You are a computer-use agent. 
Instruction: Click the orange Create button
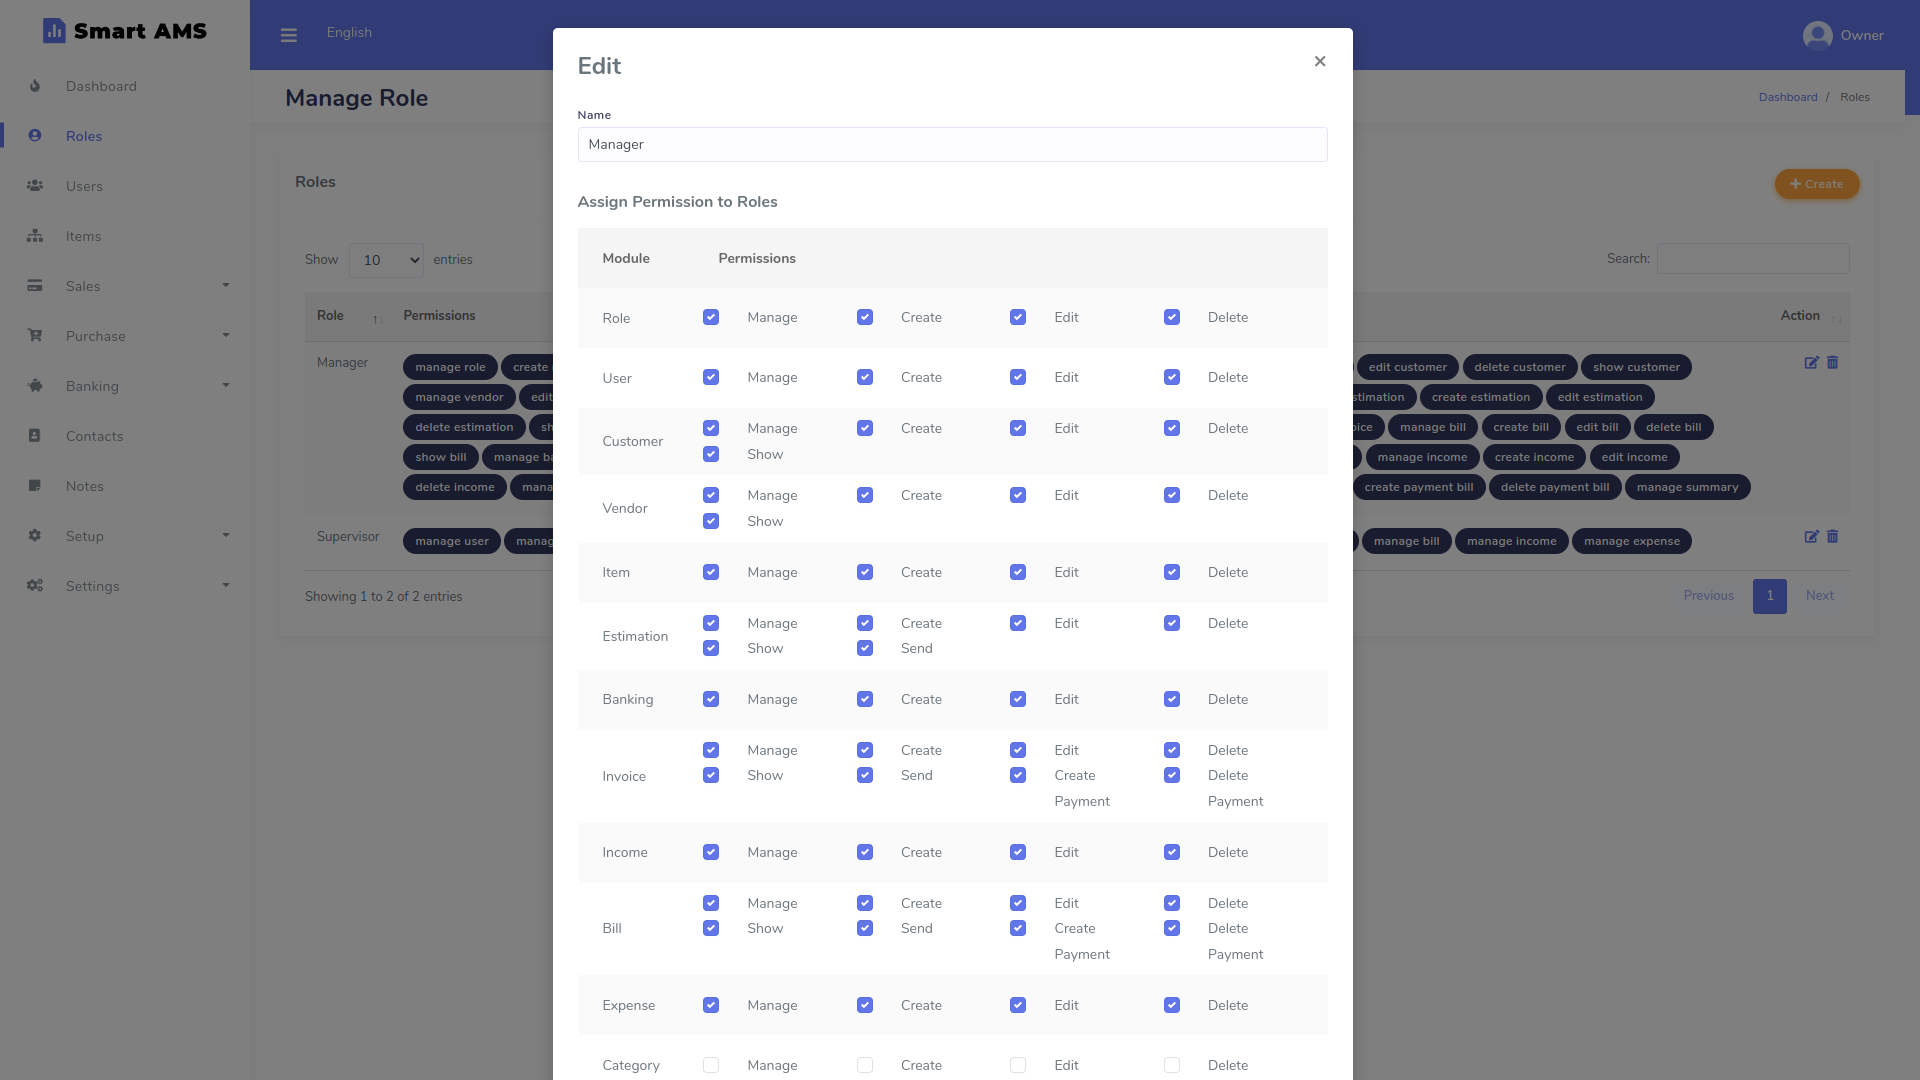(1816, 184)
